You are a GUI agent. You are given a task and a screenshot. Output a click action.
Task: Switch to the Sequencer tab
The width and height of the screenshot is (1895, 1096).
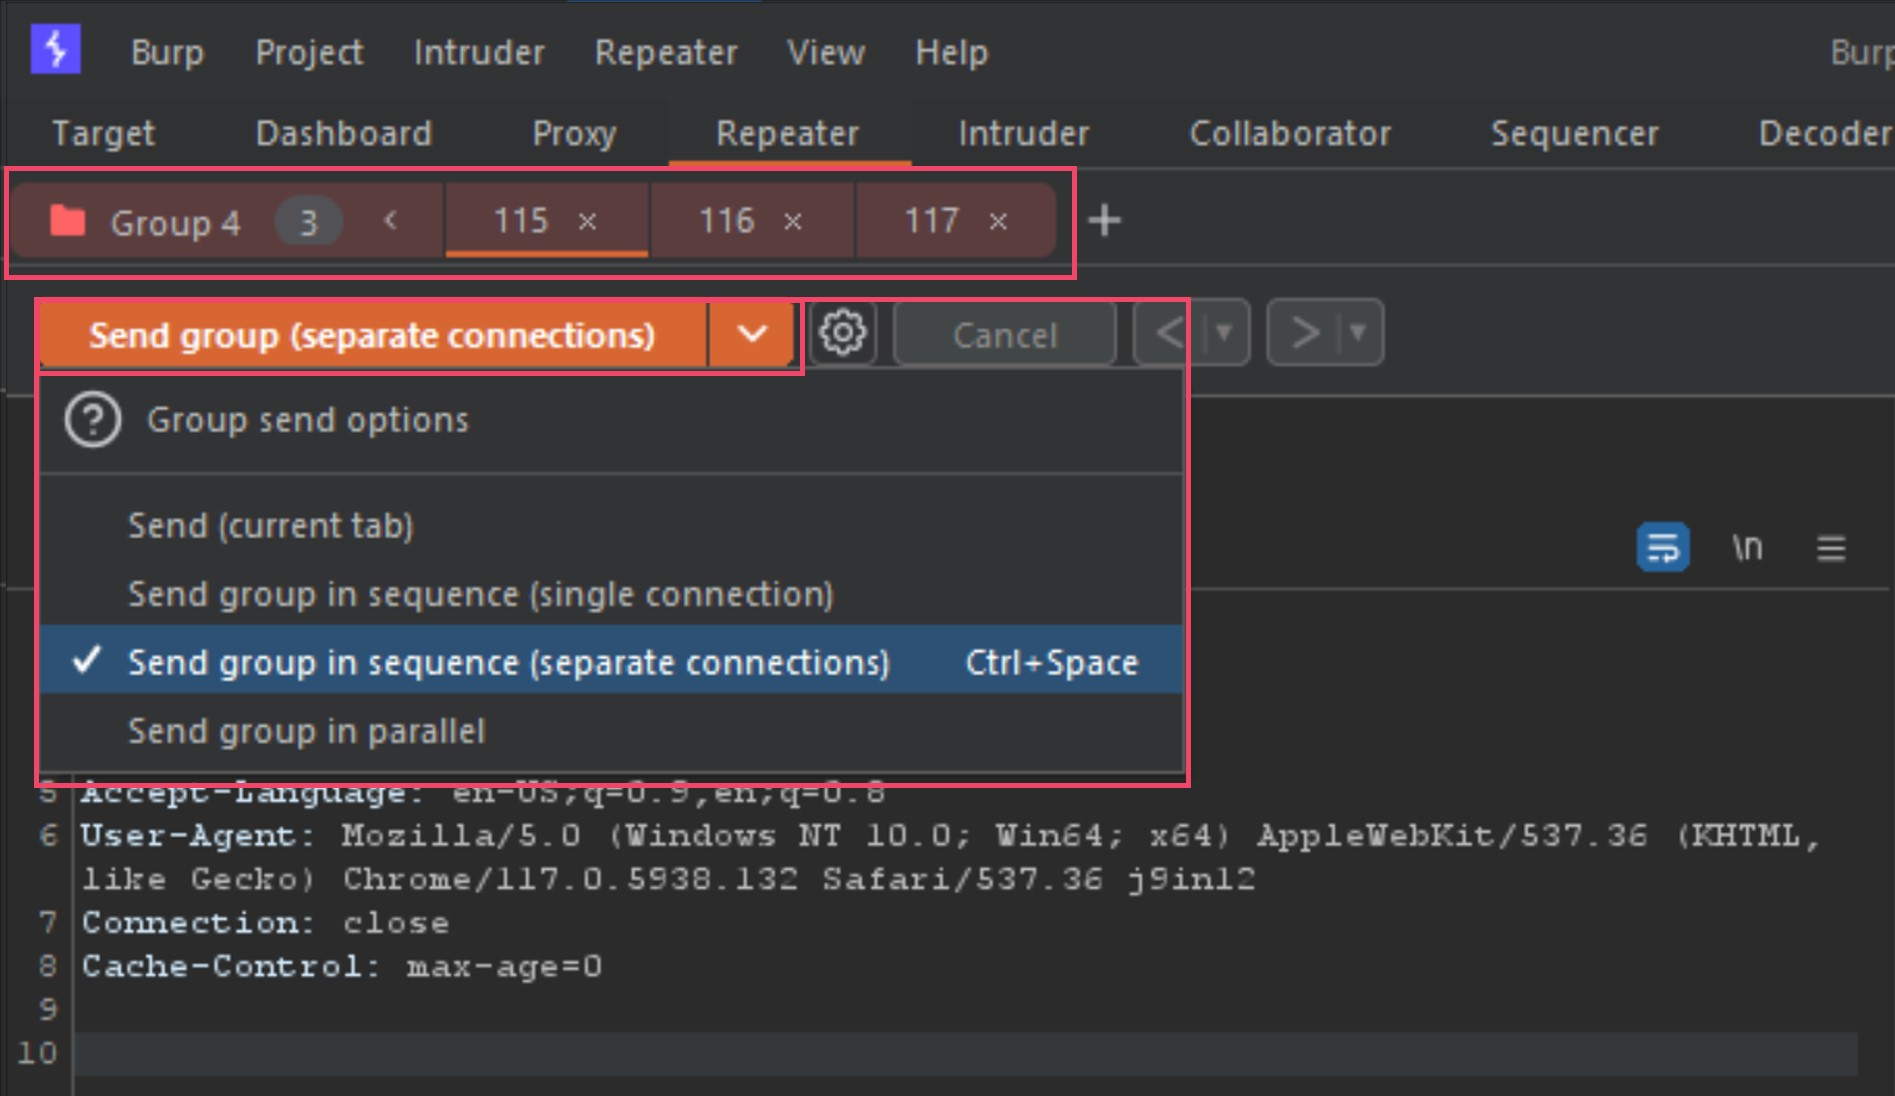pyautogui.click(x=1575, y=134)
